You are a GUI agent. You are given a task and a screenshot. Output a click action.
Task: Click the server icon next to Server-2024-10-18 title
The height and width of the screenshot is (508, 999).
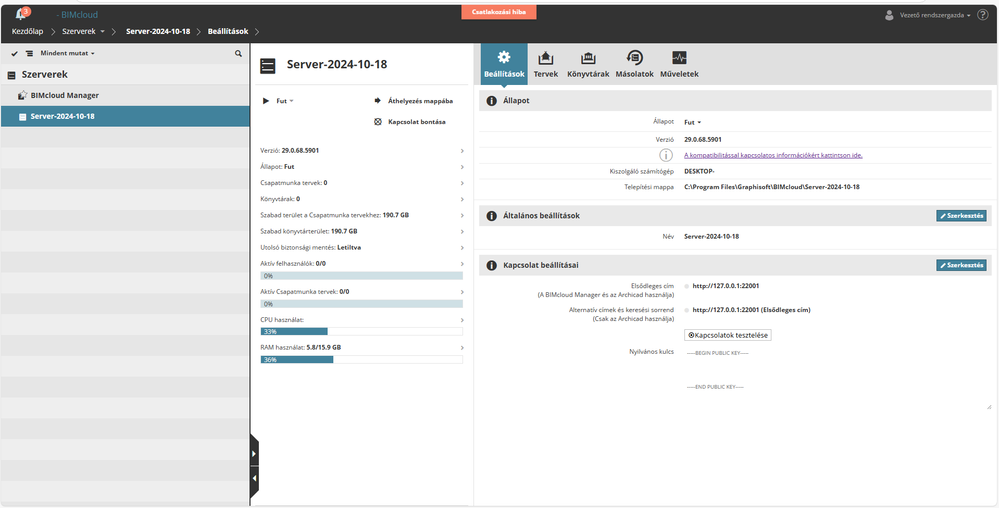(x=268, y=65)
